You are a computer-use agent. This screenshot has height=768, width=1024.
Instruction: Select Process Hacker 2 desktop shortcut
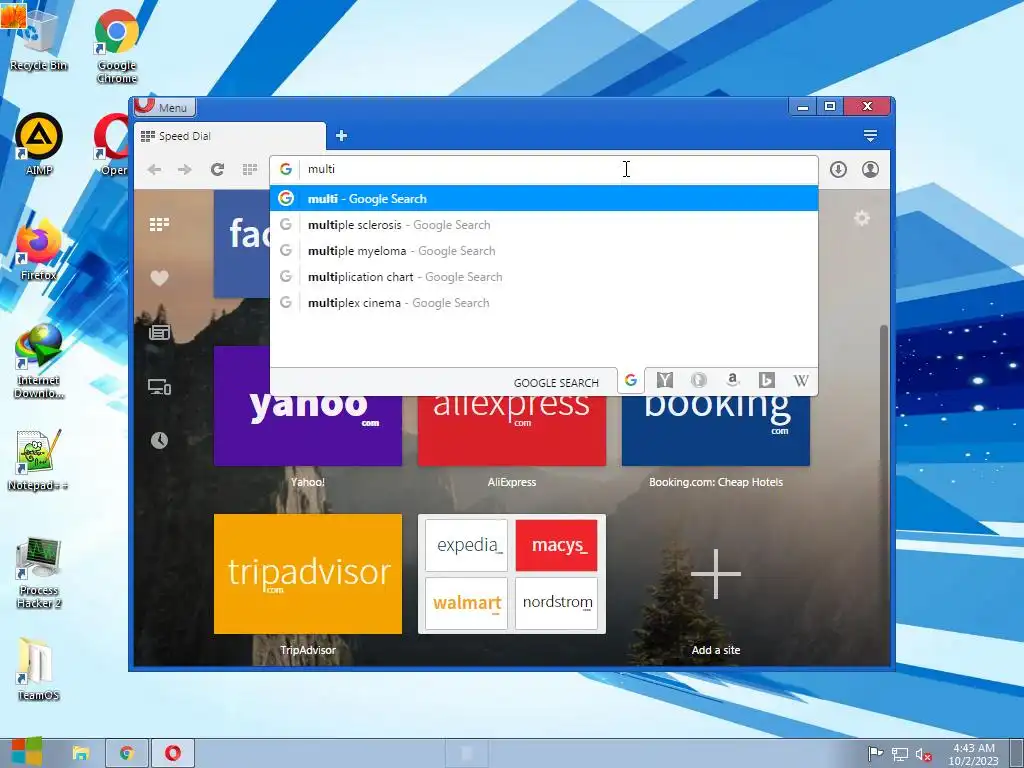pos(39,573)
